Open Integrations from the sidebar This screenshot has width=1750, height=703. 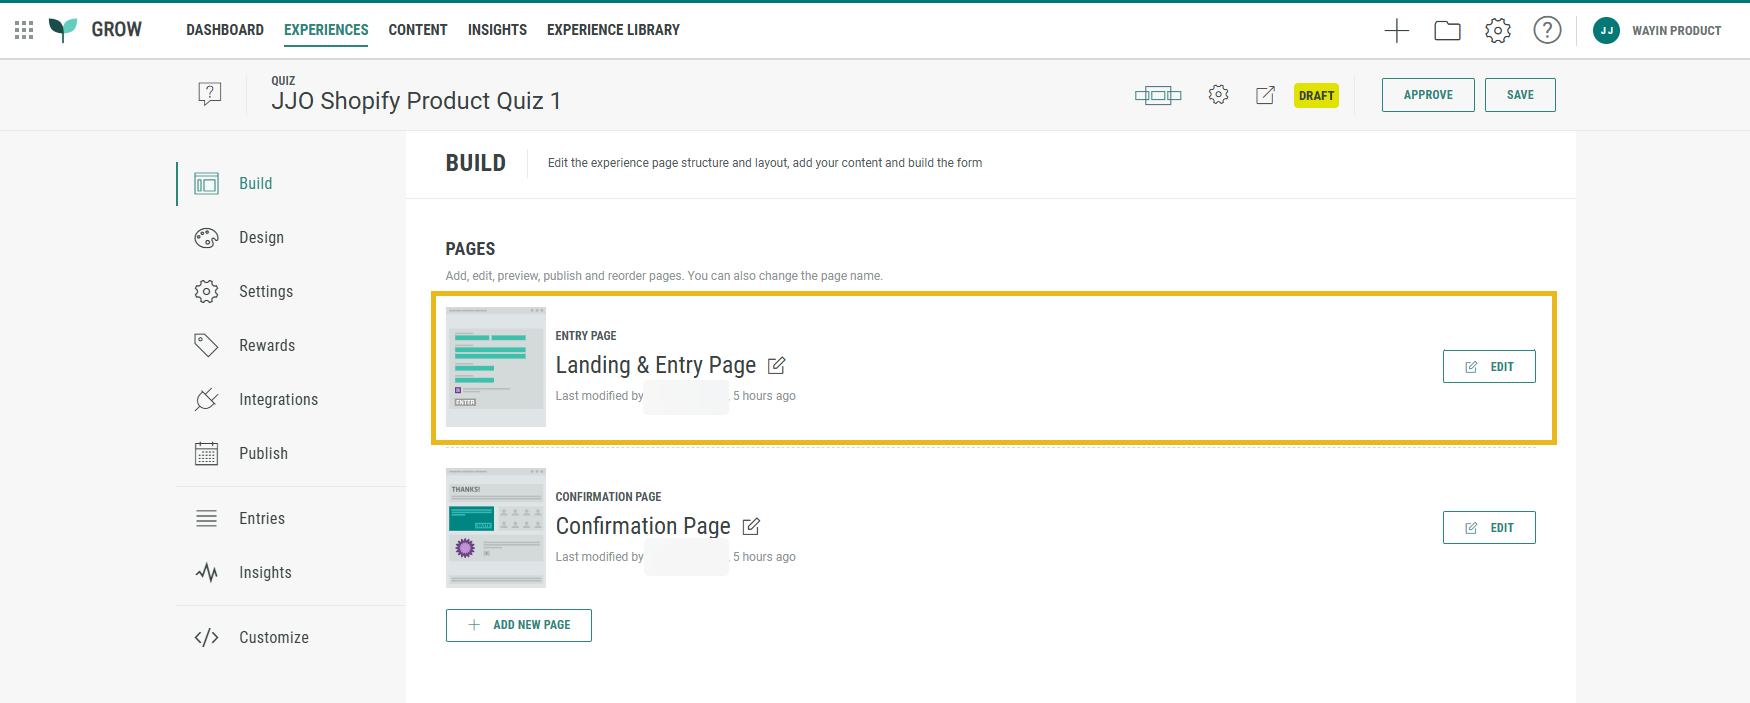tap(278, 400)
